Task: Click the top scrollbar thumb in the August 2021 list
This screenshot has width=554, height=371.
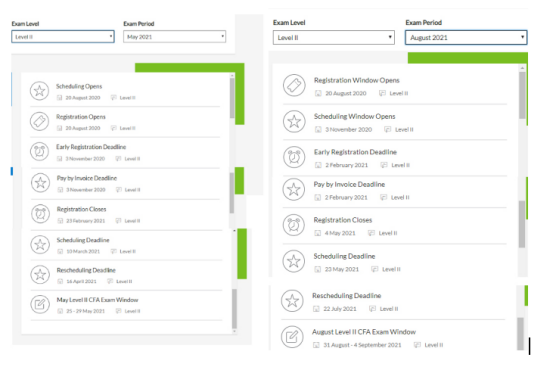Action: (522, 95)
